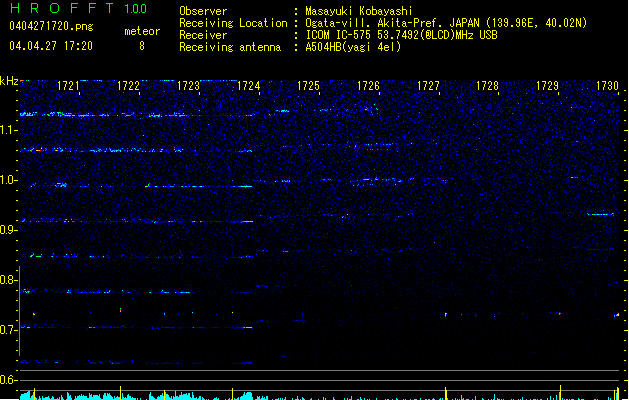This screenshot has height=400, width=629.
Task: Click the 0.8 kHz frequency tick label
Action: 8,280
